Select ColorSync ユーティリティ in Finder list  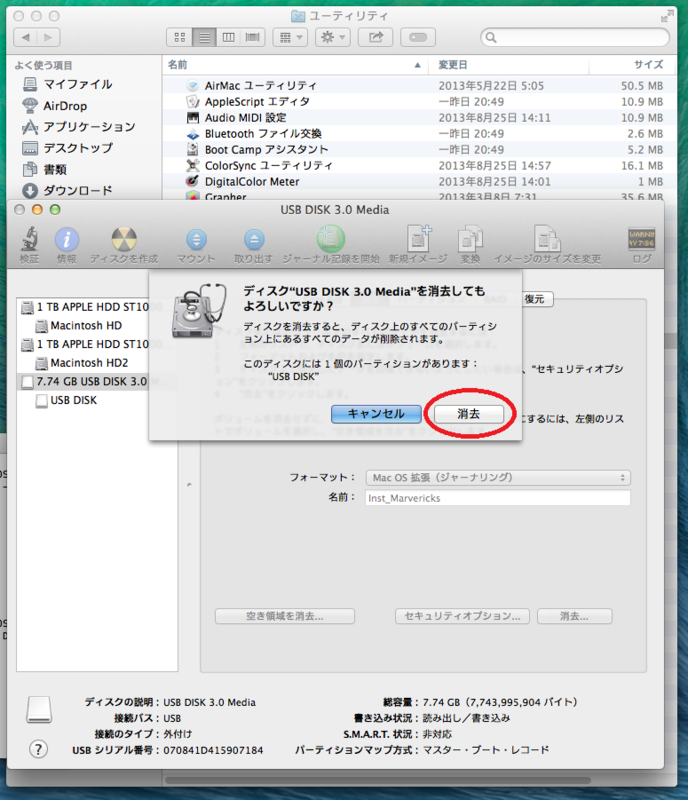[x=420, y=165]
